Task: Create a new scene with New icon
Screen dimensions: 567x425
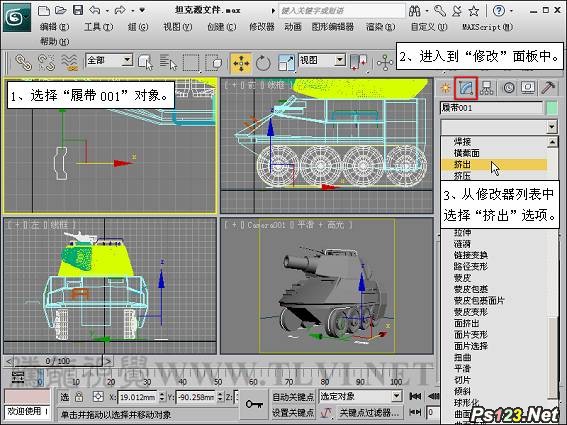Action: (44, 10)
